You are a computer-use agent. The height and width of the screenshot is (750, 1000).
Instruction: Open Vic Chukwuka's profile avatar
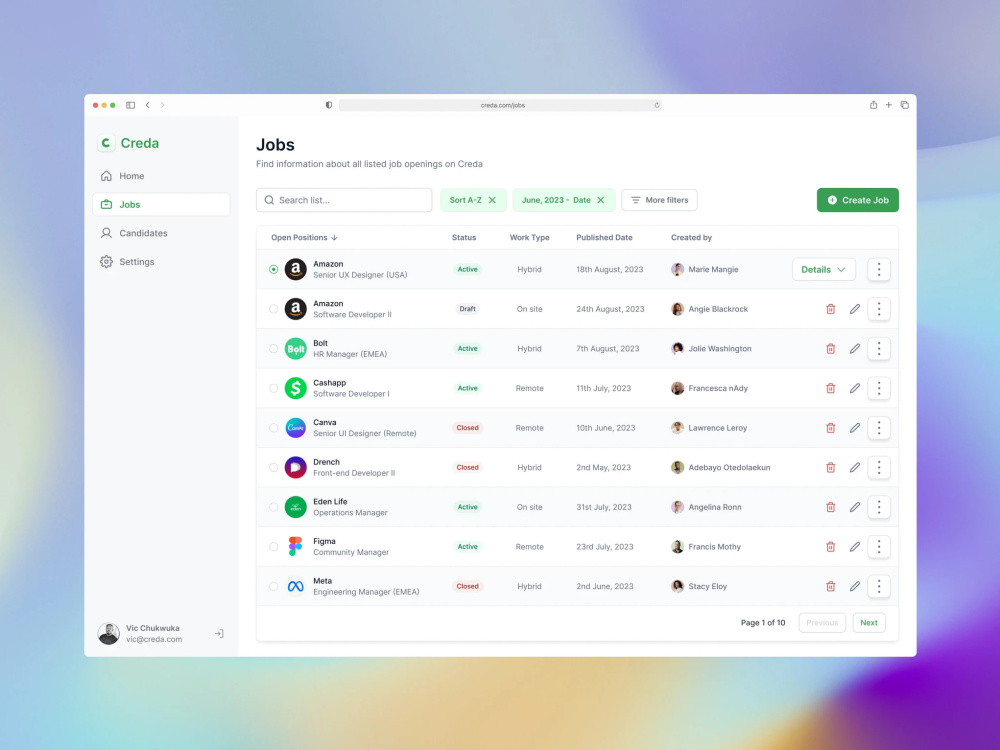point(108,633)
